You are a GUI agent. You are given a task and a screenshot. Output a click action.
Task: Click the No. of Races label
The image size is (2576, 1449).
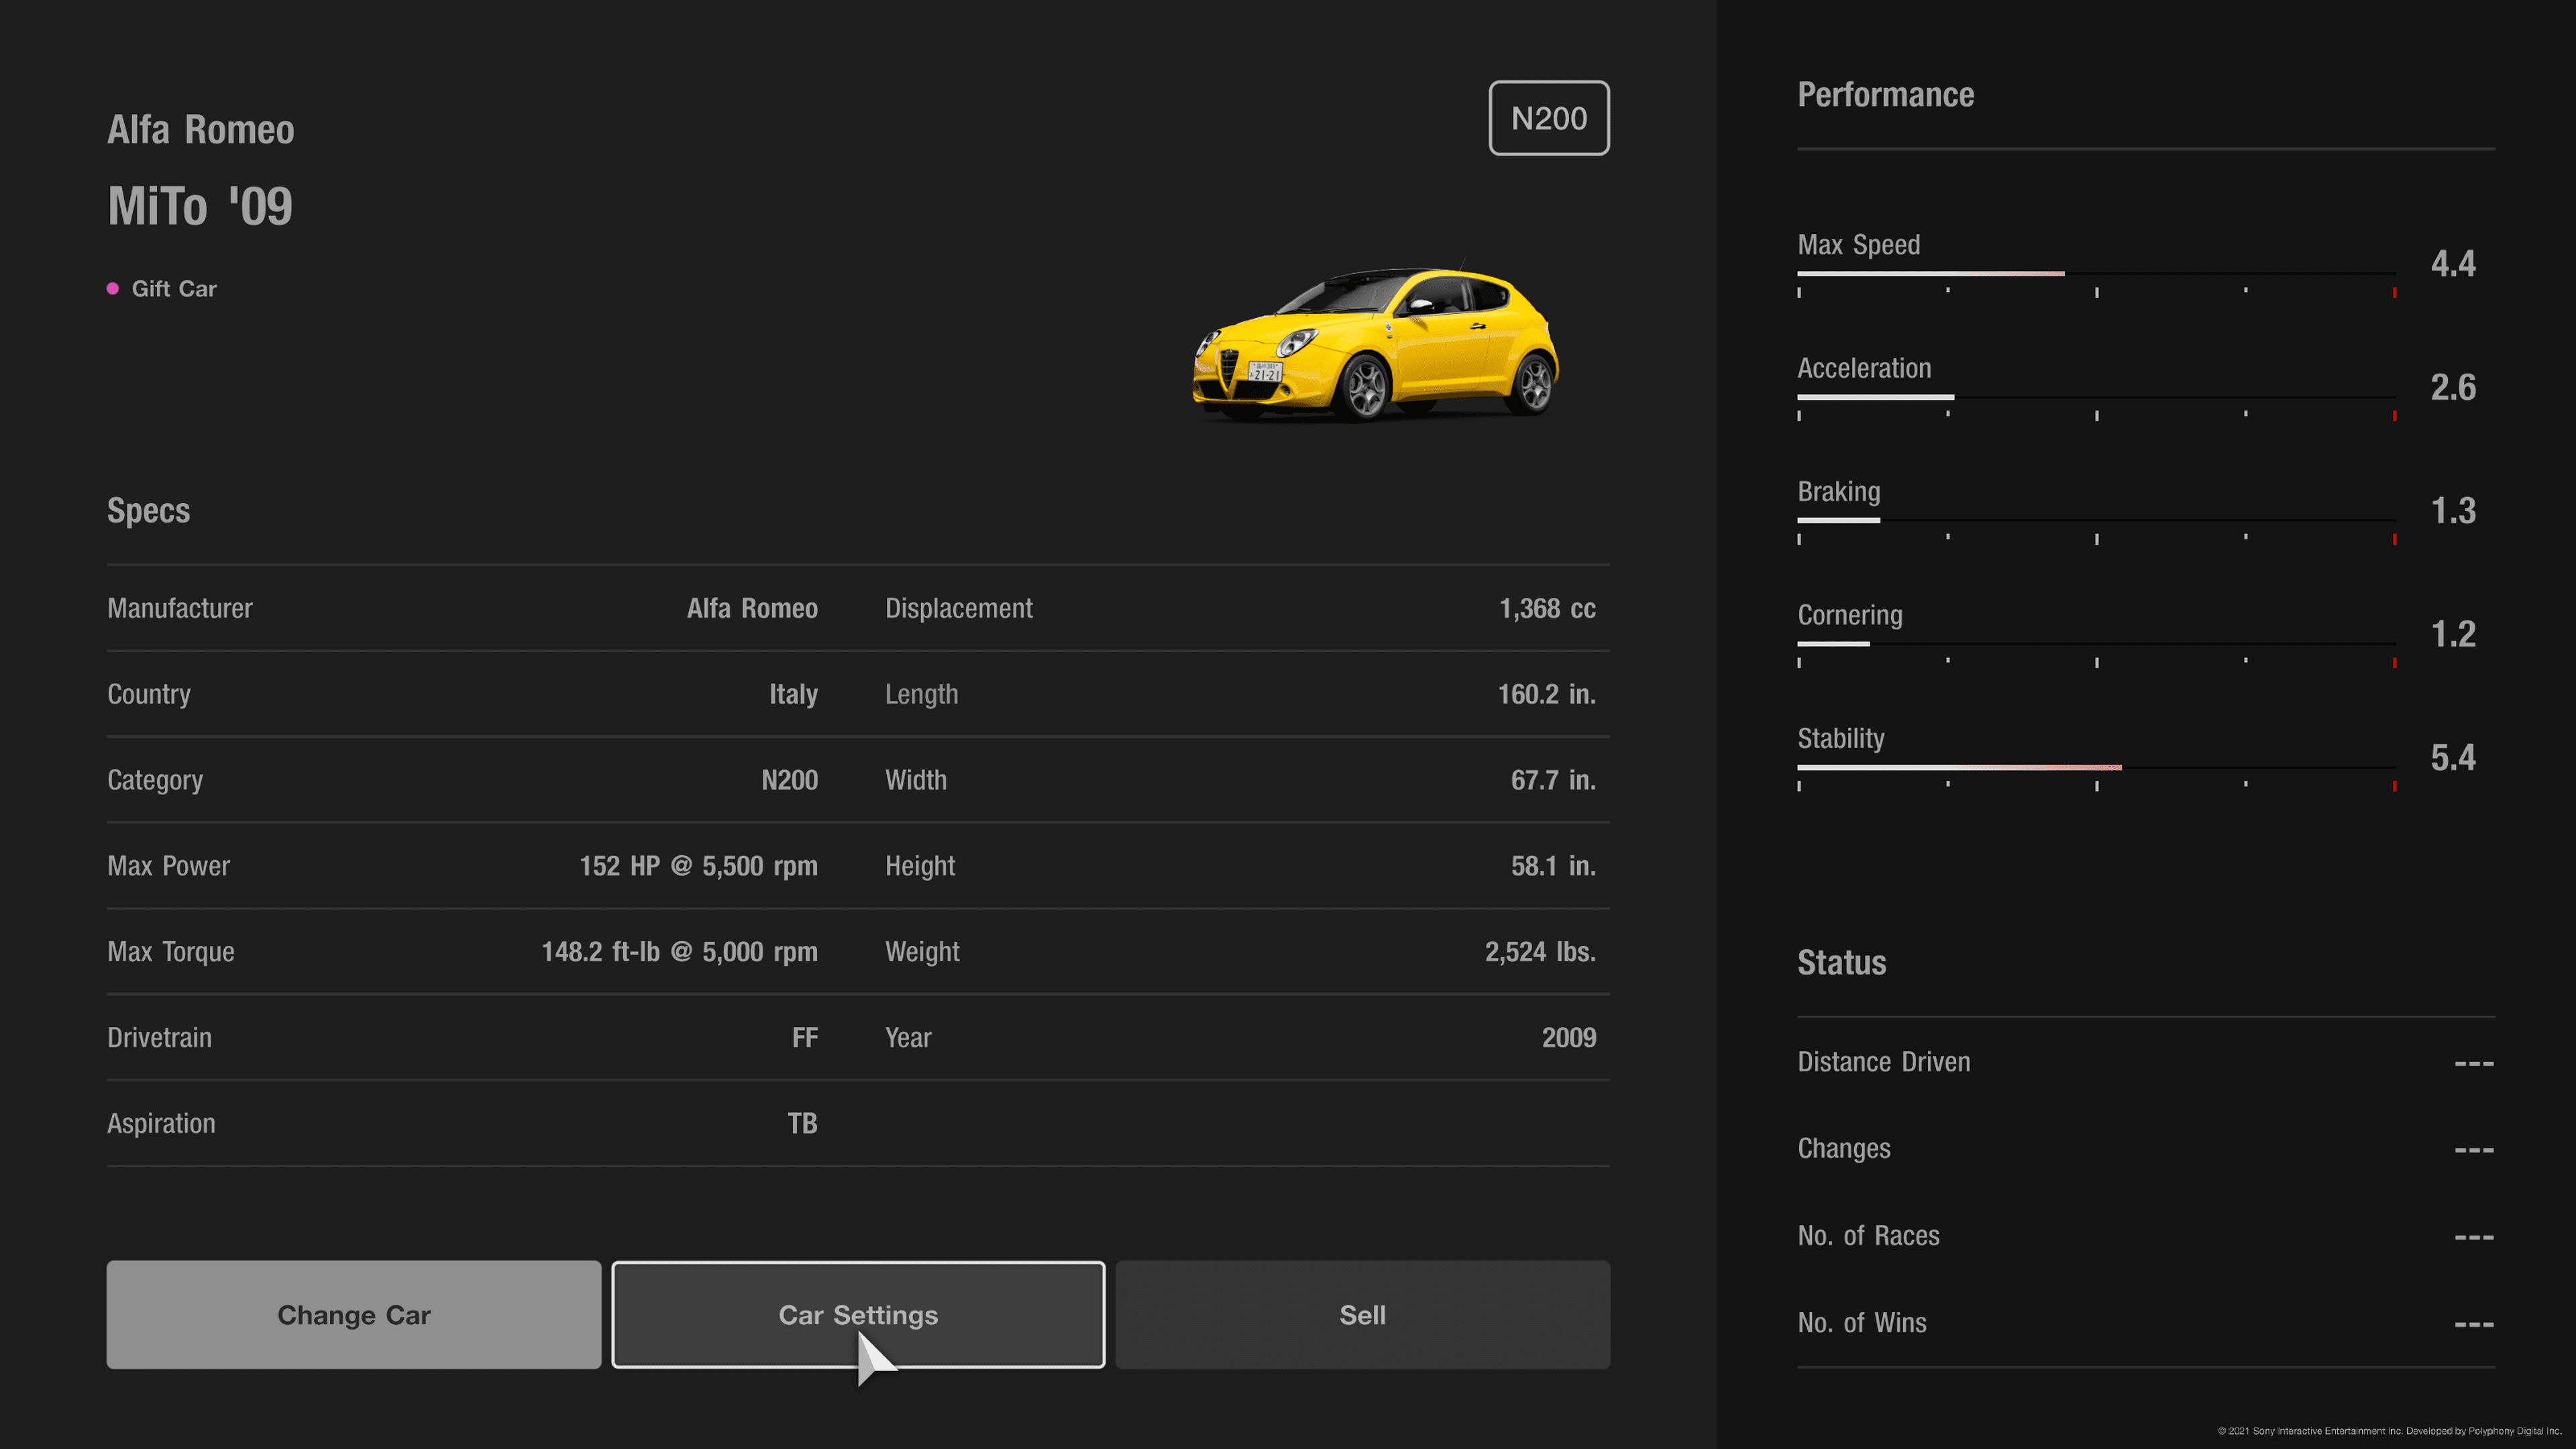tap(1868, 1236)
